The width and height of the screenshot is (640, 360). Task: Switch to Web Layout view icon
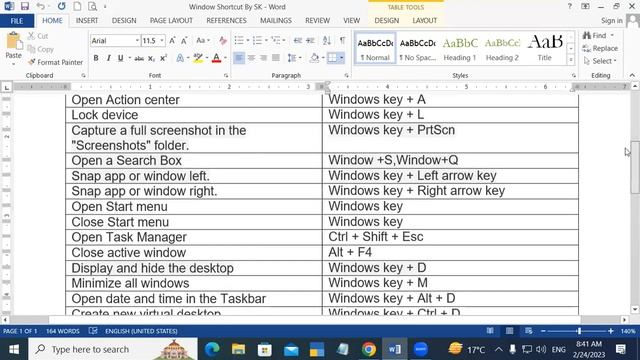tap(529, 331)
